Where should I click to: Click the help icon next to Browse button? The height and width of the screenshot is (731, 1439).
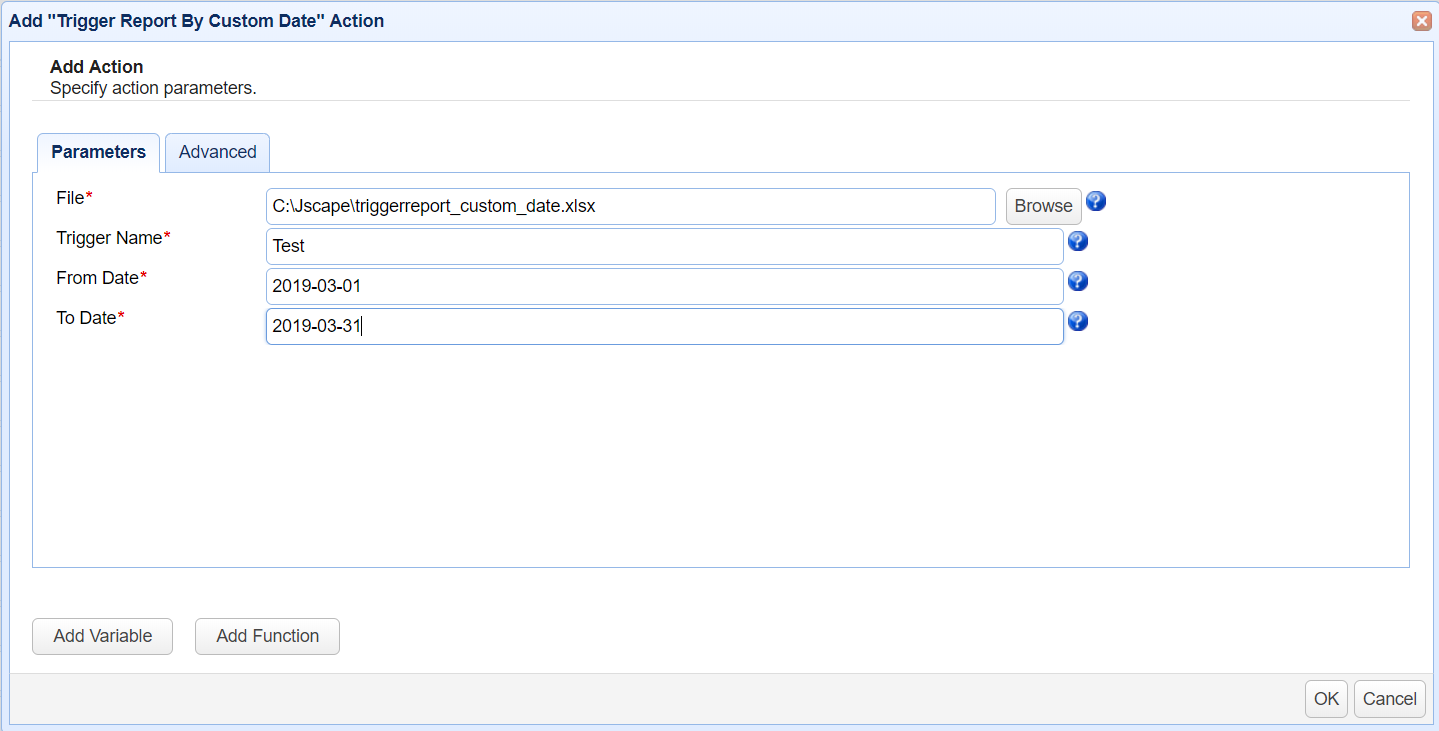[1096, 202]
